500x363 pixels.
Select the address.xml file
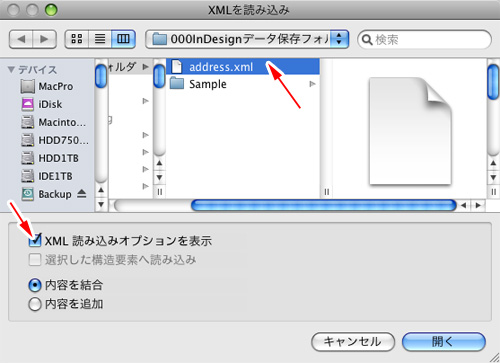click(x=243, y=67)
